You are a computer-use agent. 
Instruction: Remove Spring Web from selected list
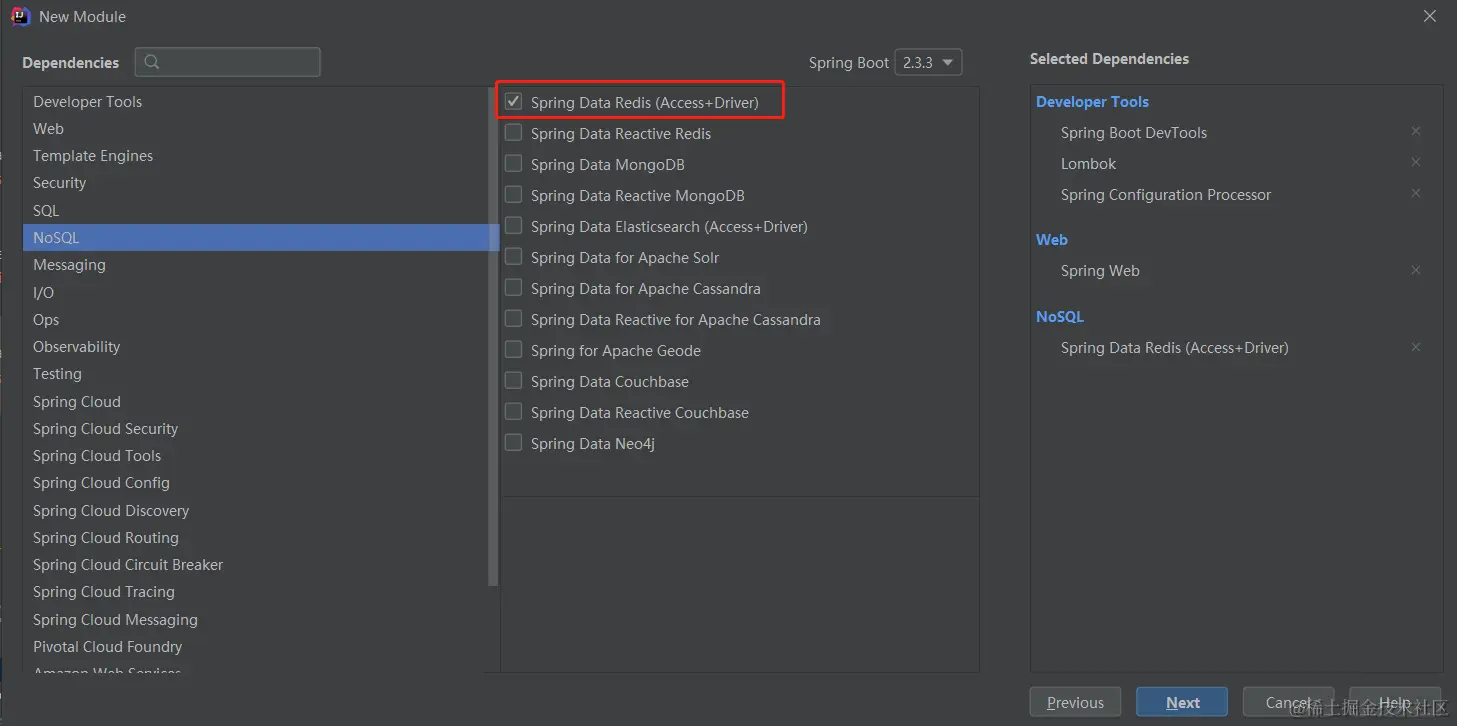click(x=1415, y=270)
